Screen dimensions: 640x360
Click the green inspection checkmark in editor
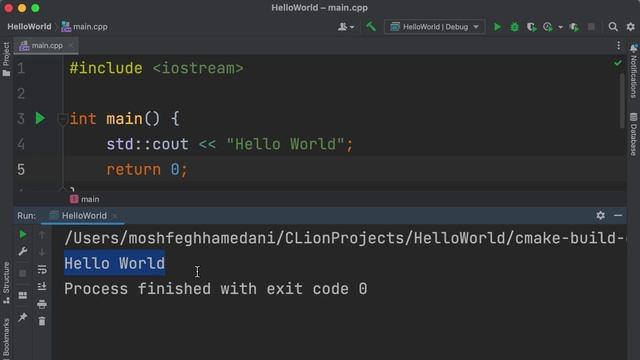point(618,63)
